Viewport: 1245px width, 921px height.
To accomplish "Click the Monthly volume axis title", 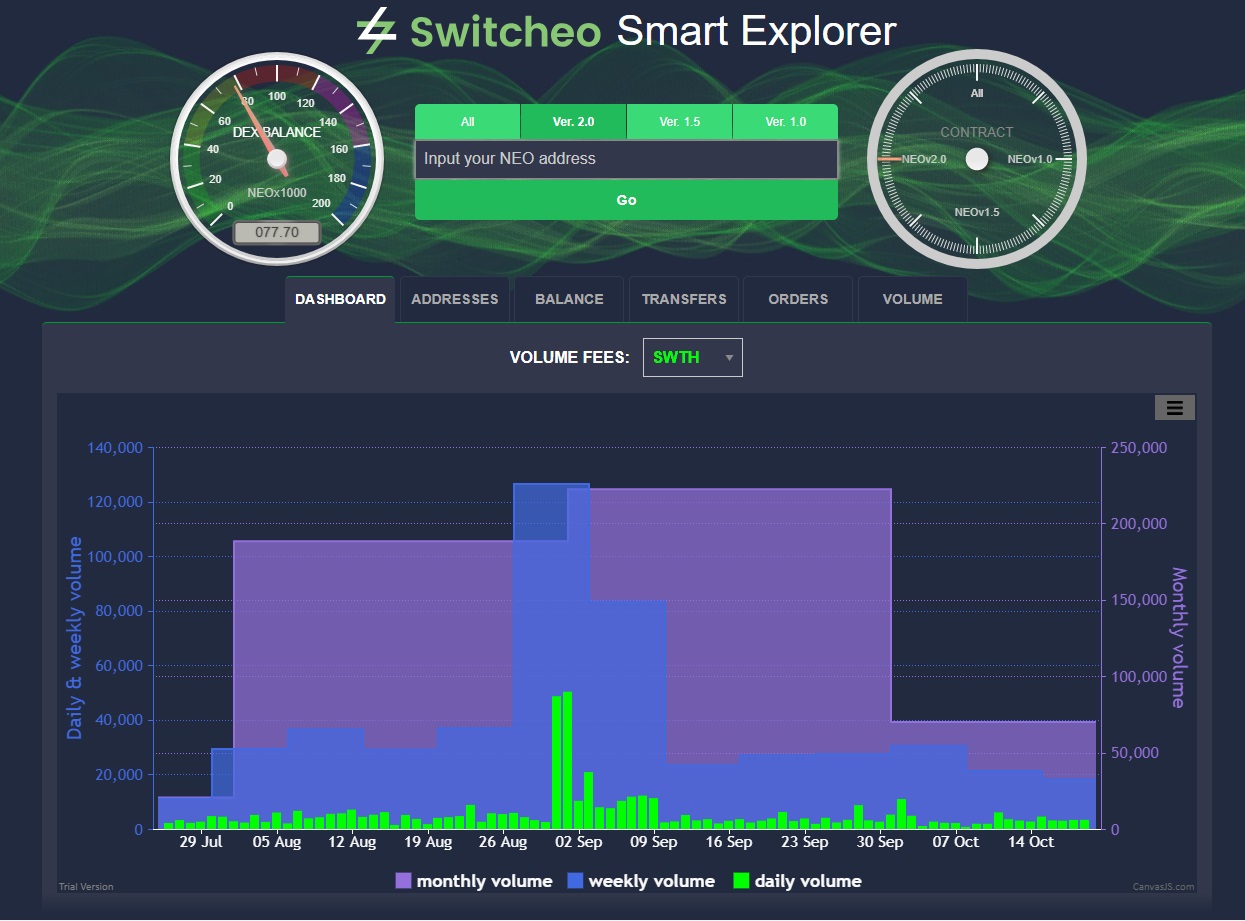I will pos(1178,637).
